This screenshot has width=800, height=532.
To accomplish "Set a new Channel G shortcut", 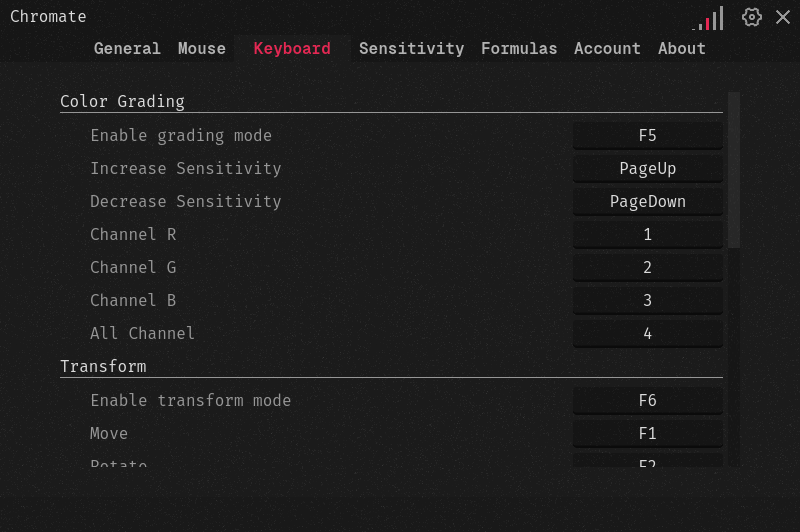I will click(648, 268).
